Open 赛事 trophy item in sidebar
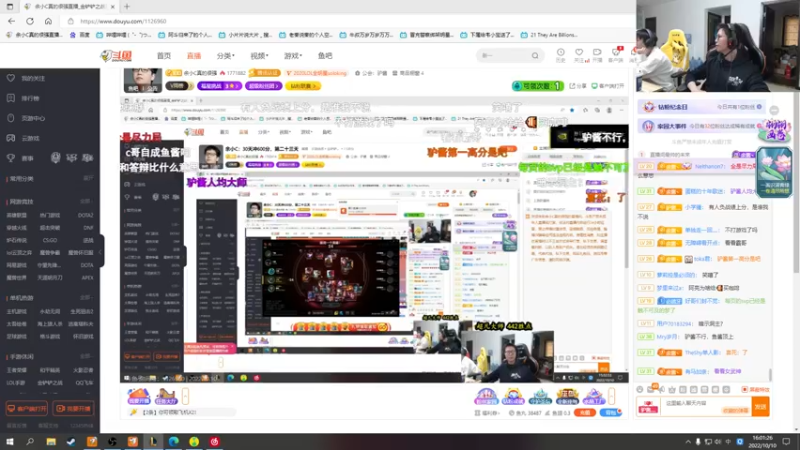 tap(20, 158)
